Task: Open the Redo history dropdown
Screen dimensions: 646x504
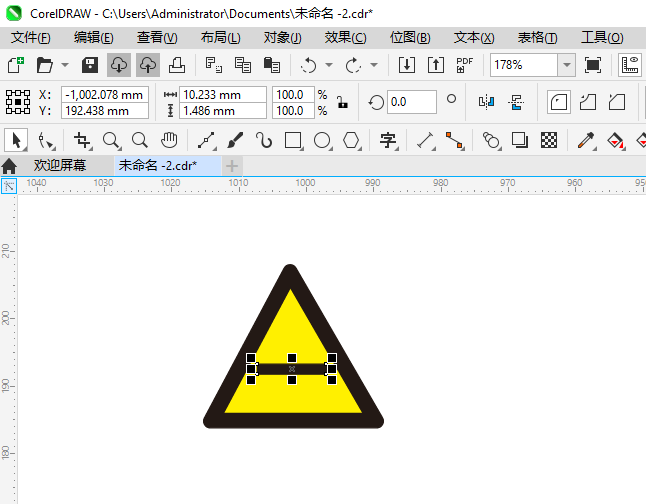Action: tap(374, 65)
